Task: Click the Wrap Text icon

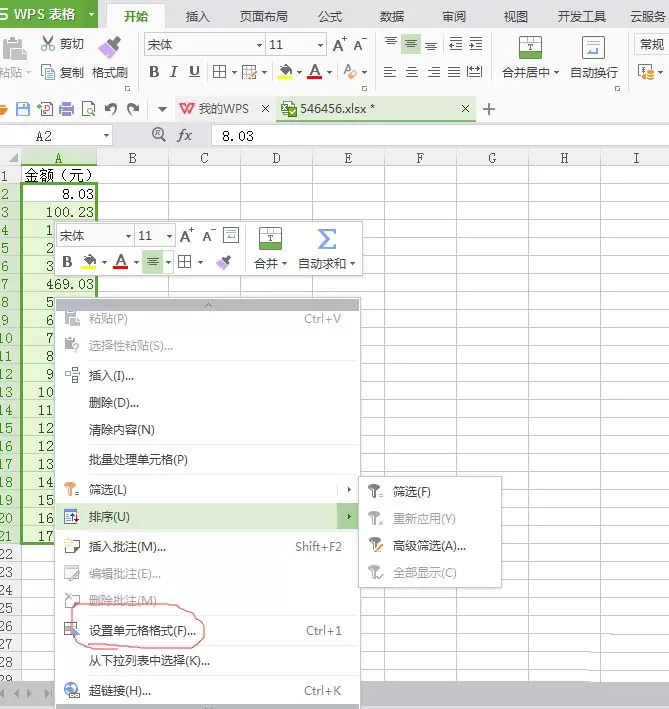Action: point(593,47)
